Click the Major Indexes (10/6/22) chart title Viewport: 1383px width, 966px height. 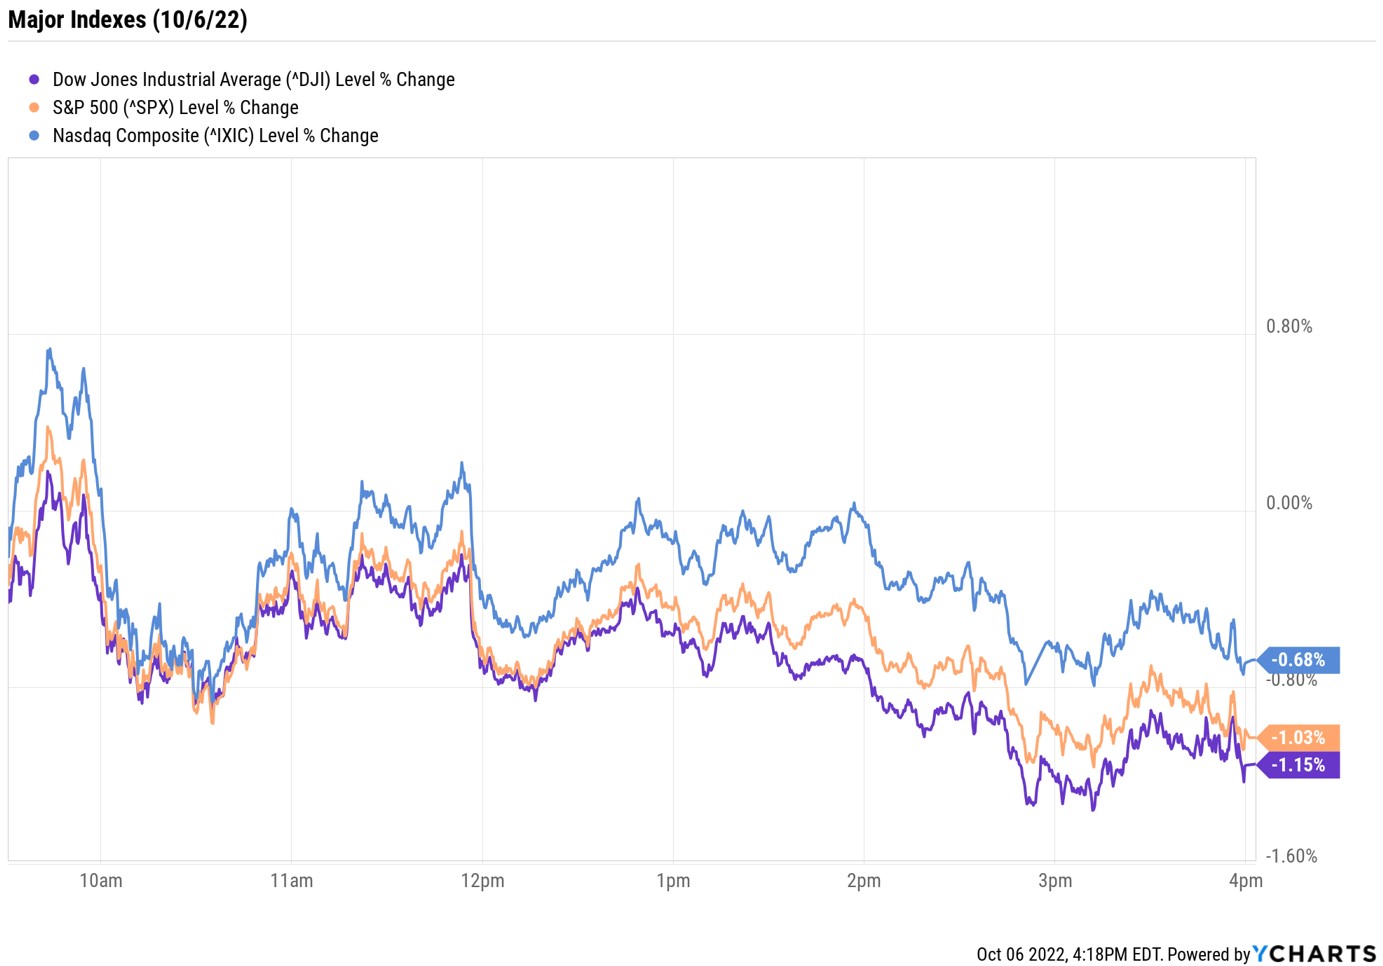click(x=128, y=20)
